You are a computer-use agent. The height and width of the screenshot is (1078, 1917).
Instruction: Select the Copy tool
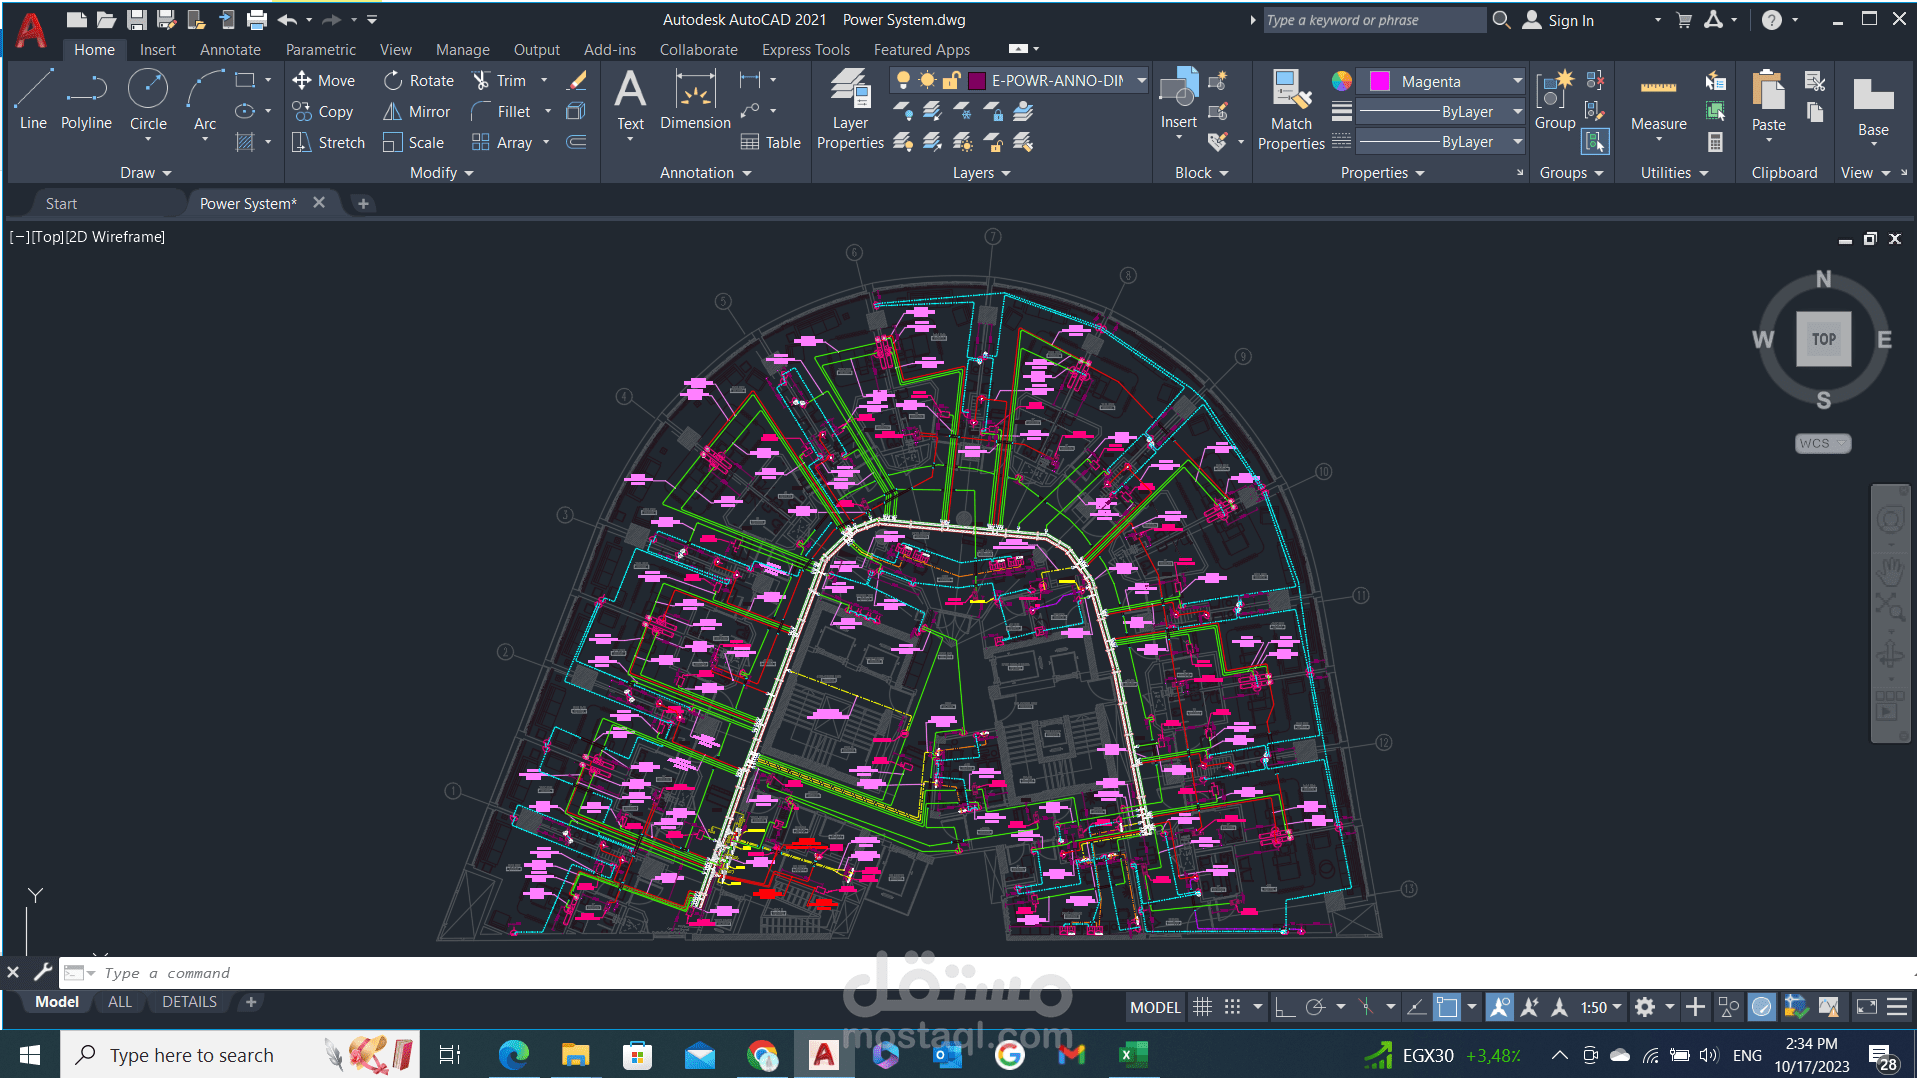322,112
